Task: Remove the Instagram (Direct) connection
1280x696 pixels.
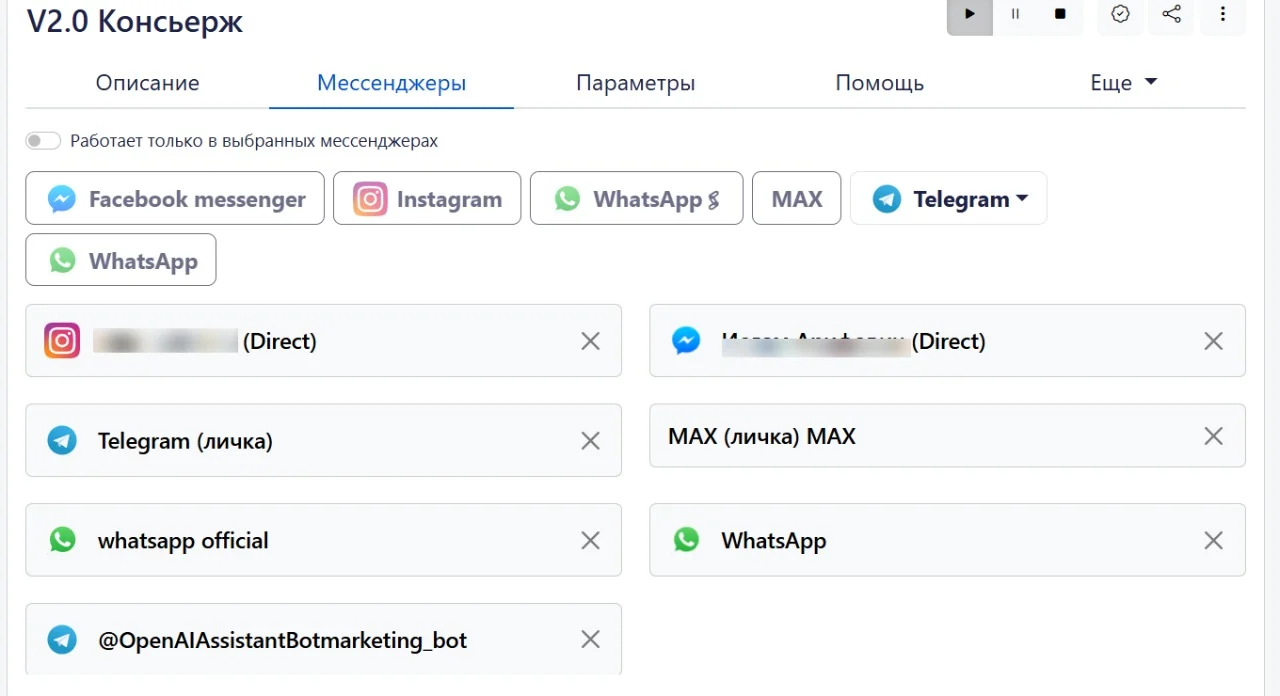Action: [590, 341]
